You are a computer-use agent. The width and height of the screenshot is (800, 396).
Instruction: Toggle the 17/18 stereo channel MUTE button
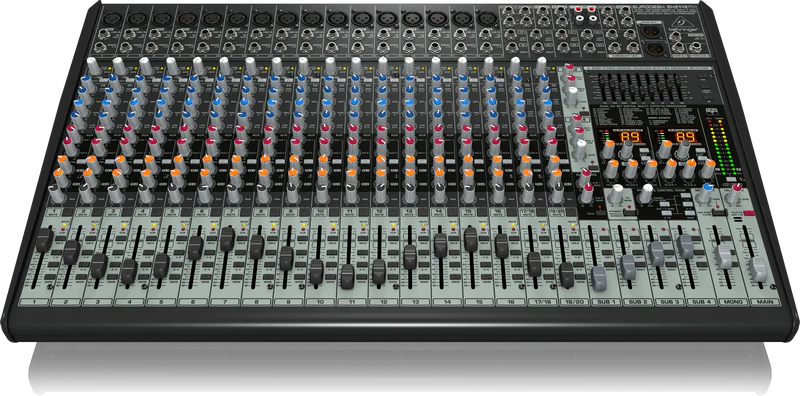pos(528,211)
